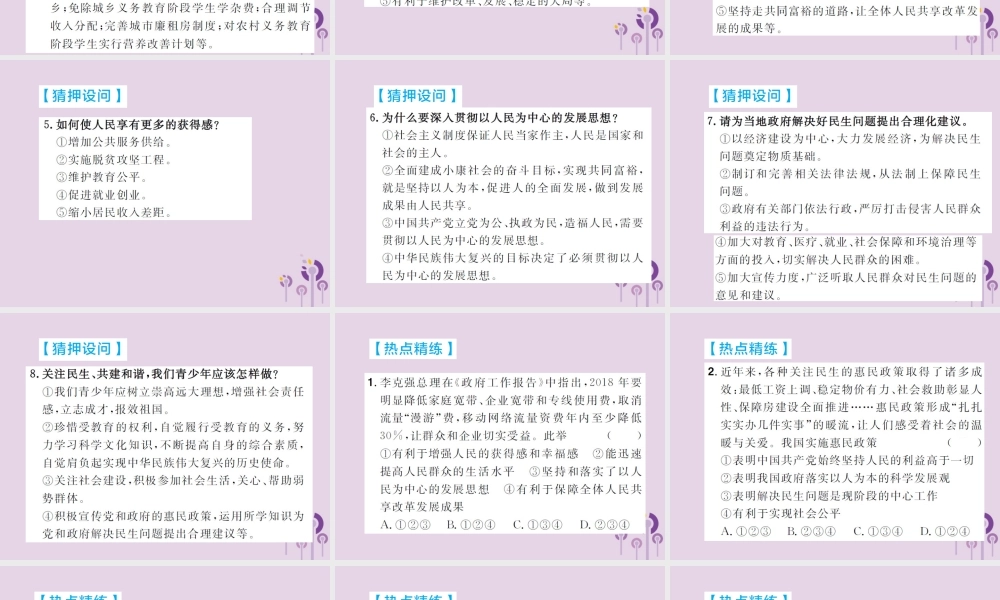This screenshot has height=600, width=1000.
Task: Select title '6. 为什么要深入贯彻以人民为中心的发展思想?'
Action: click(495, 118)
